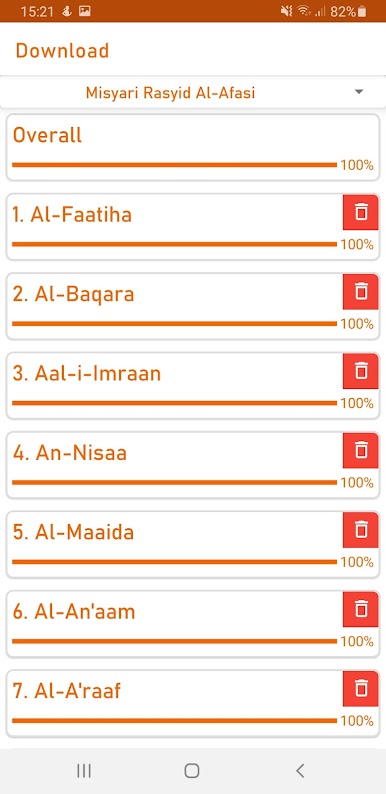Tap the Overall progress card
The width and height of the screenshot is (386, 794).
193,147
